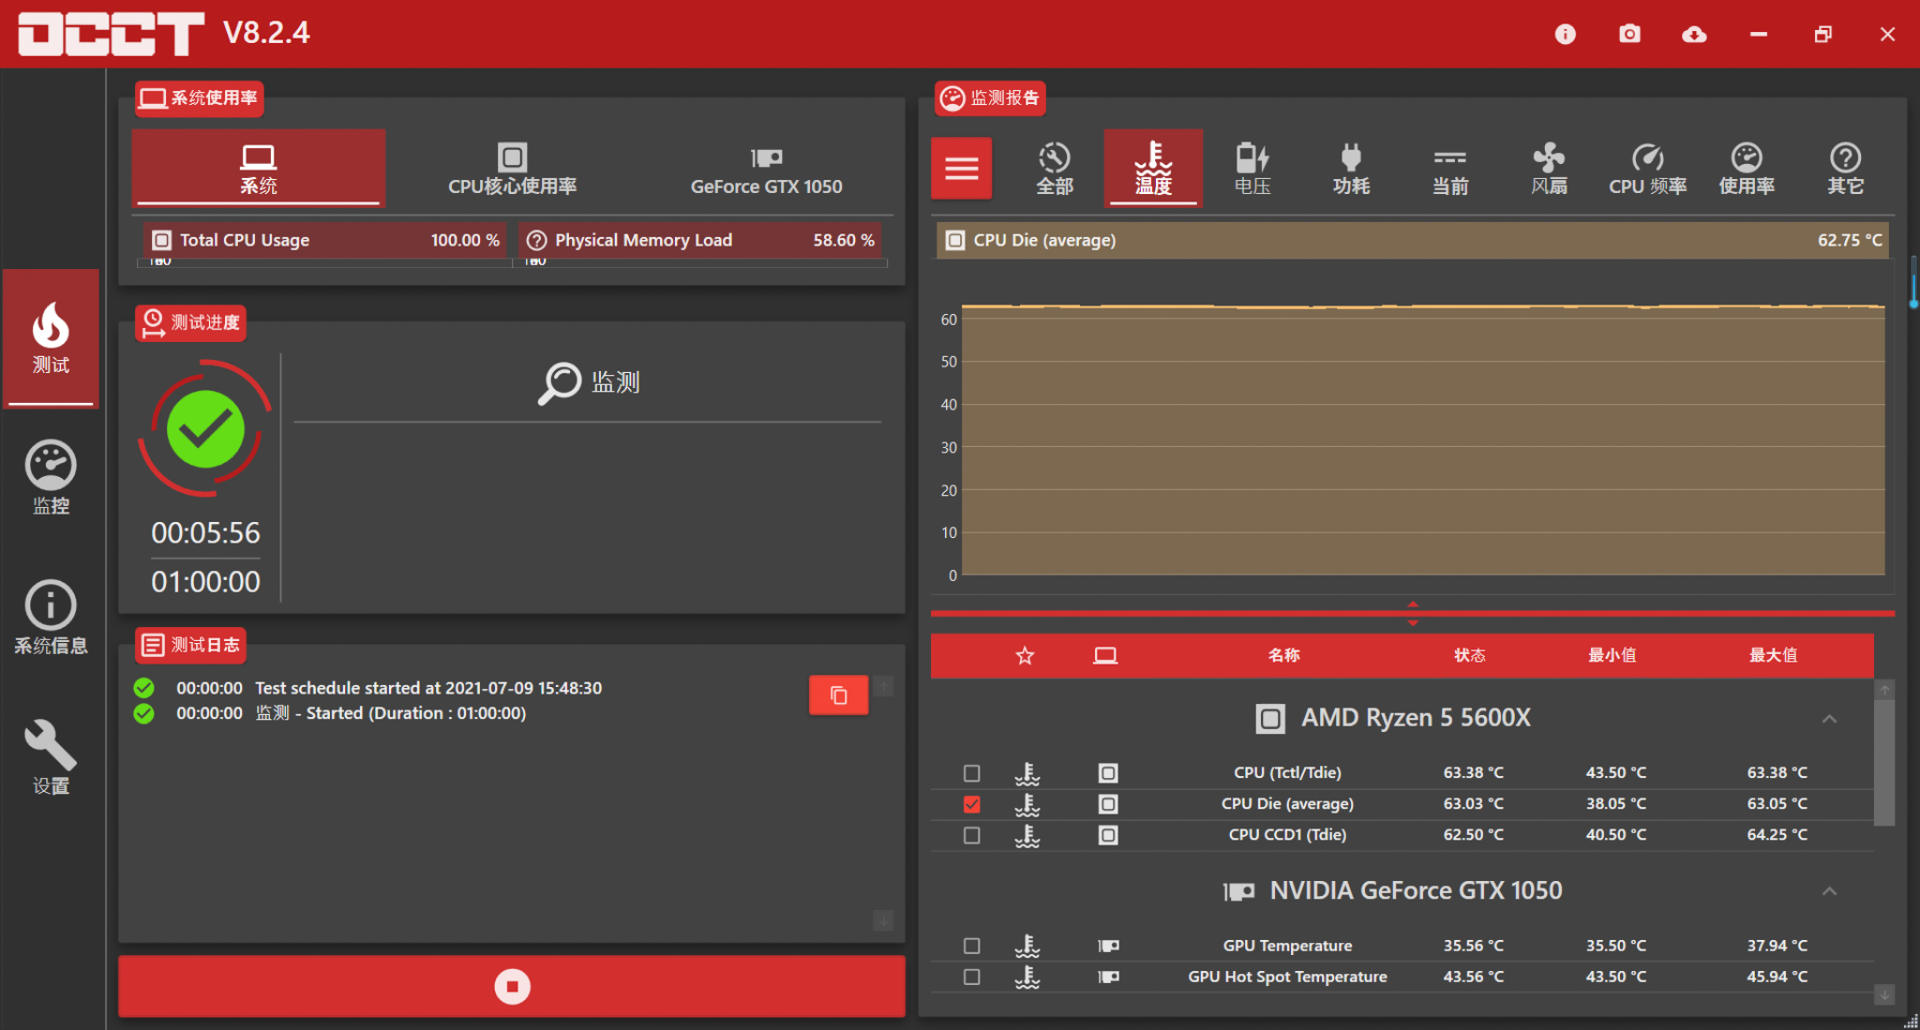Sort by 名称 (Name) column header
Image resolution: width=1920 pixels, height=1030 pixels.
click(x=1284, y=656)
